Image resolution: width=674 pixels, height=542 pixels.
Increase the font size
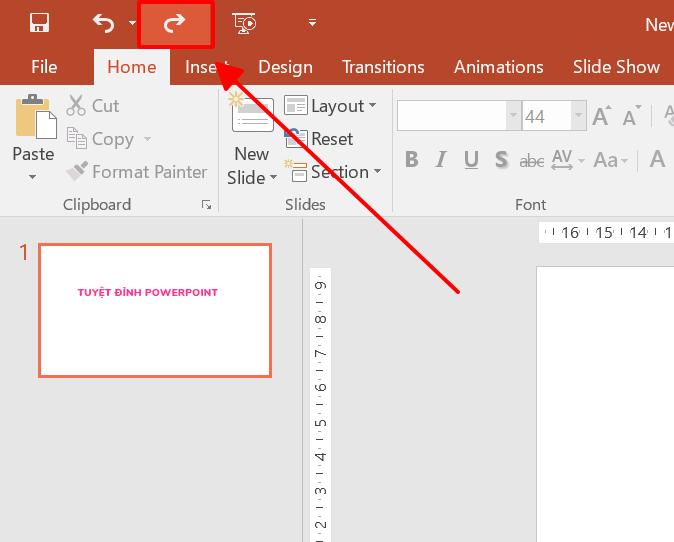(601, 116)
